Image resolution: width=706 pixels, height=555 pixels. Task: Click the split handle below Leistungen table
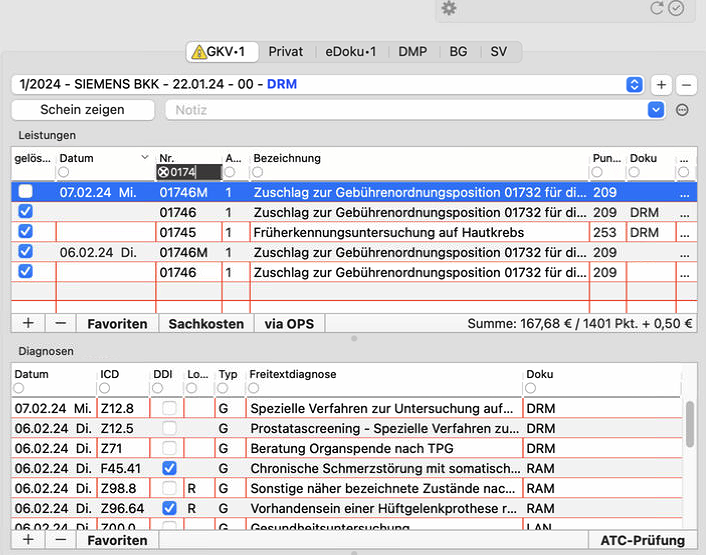click(354, 338)
